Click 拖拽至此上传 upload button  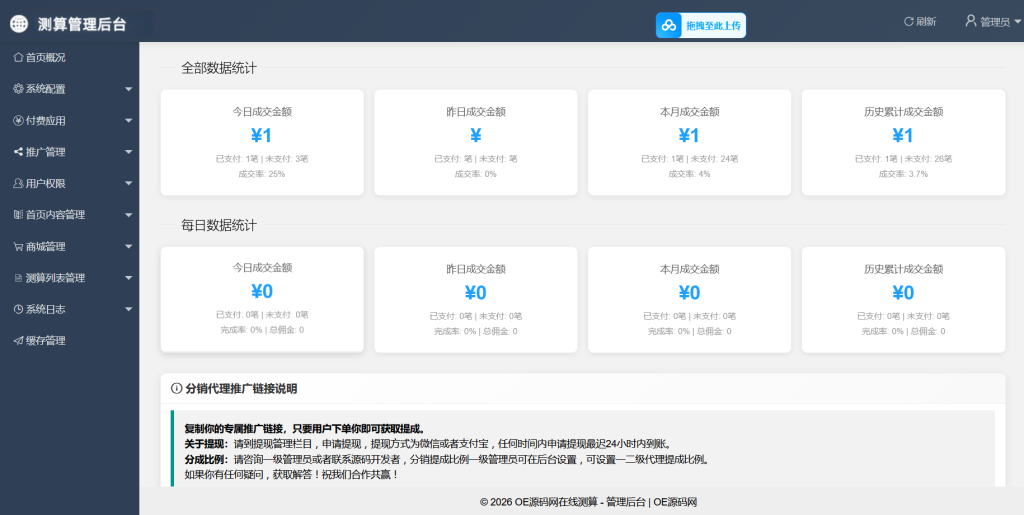point(701,25)
